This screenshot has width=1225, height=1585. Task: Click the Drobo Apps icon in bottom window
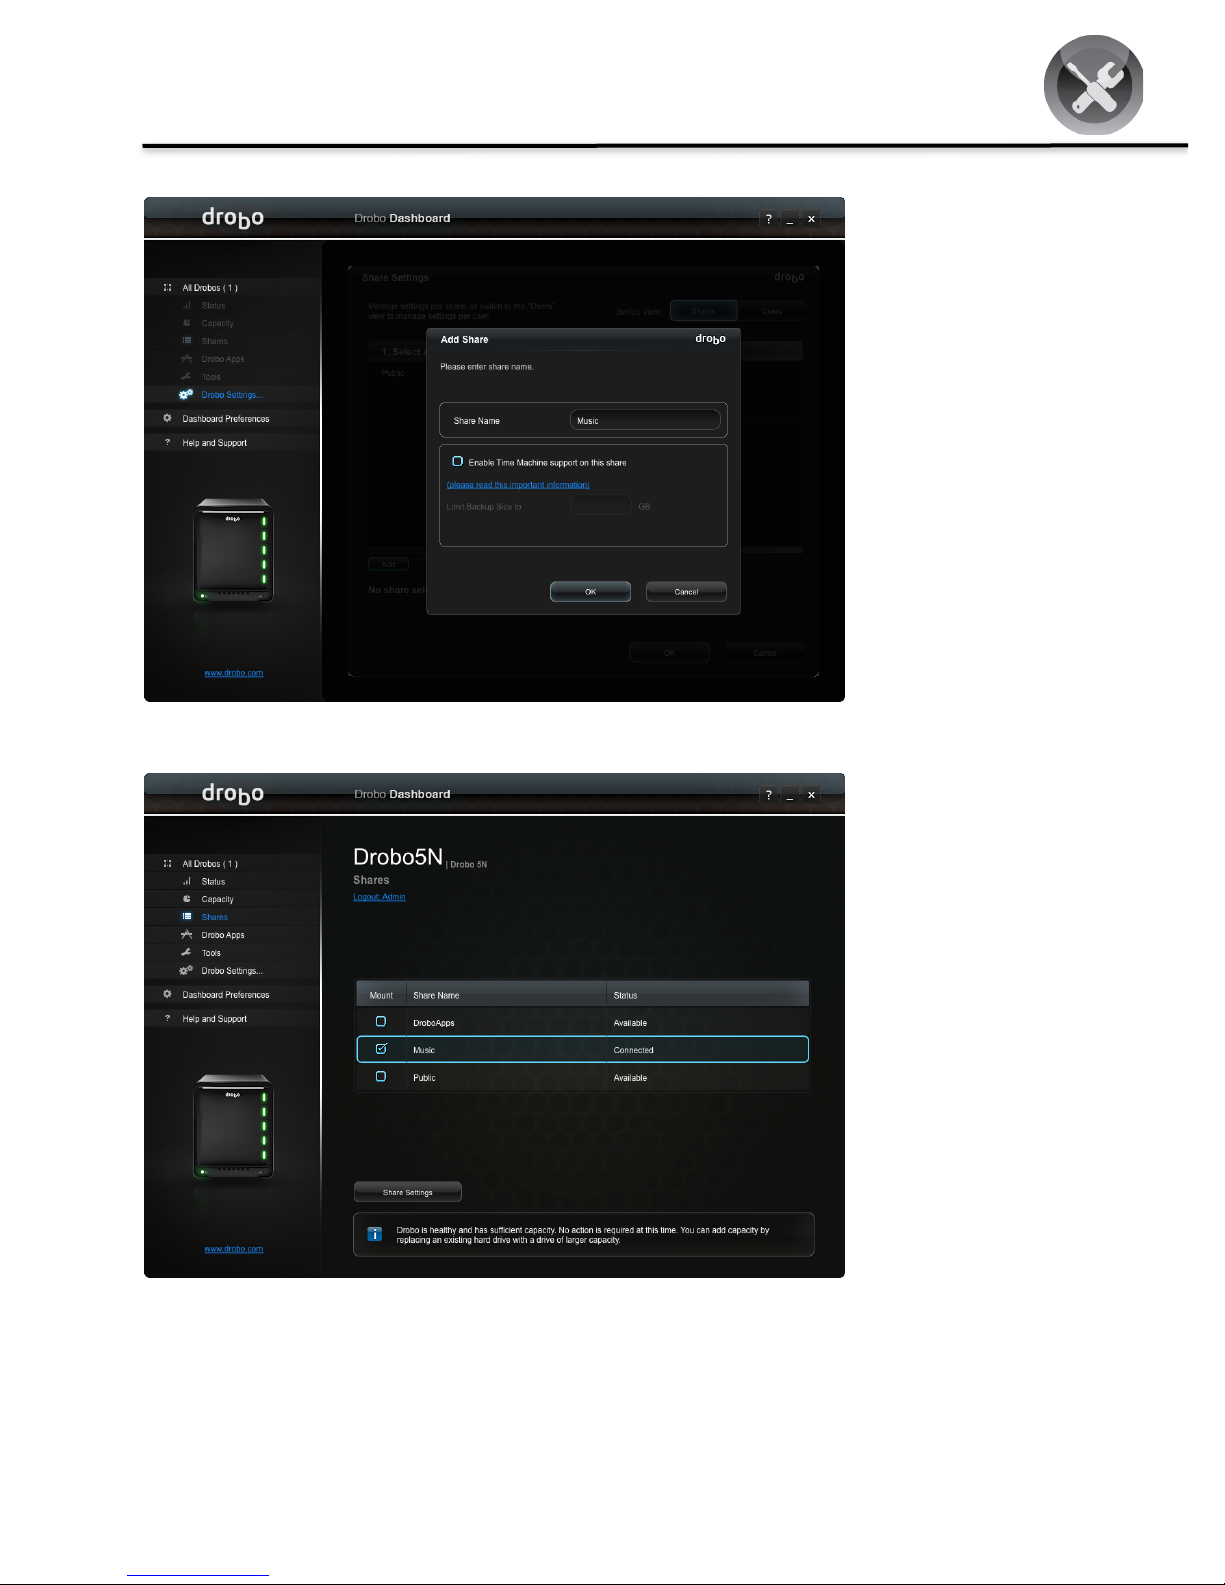[x=186, y=935]
